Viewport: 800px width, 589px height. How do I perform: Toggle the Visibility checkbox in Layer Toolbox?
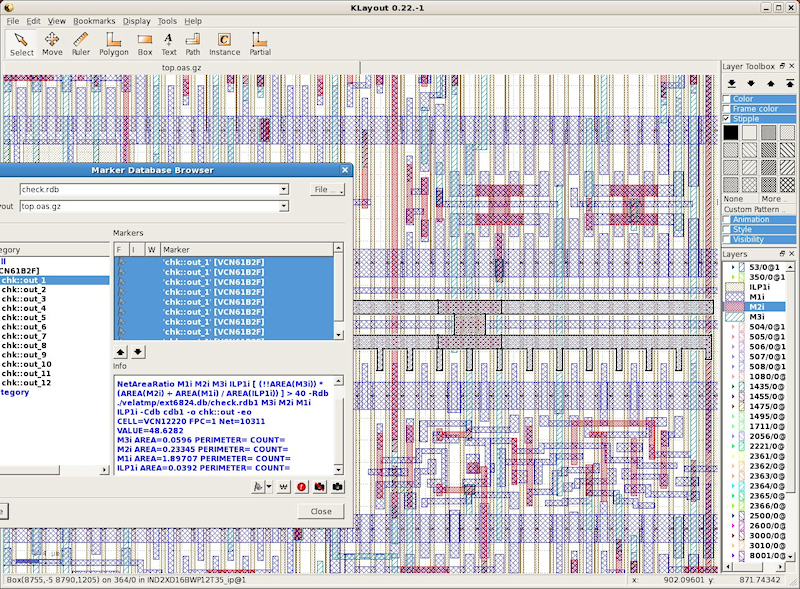727,240
